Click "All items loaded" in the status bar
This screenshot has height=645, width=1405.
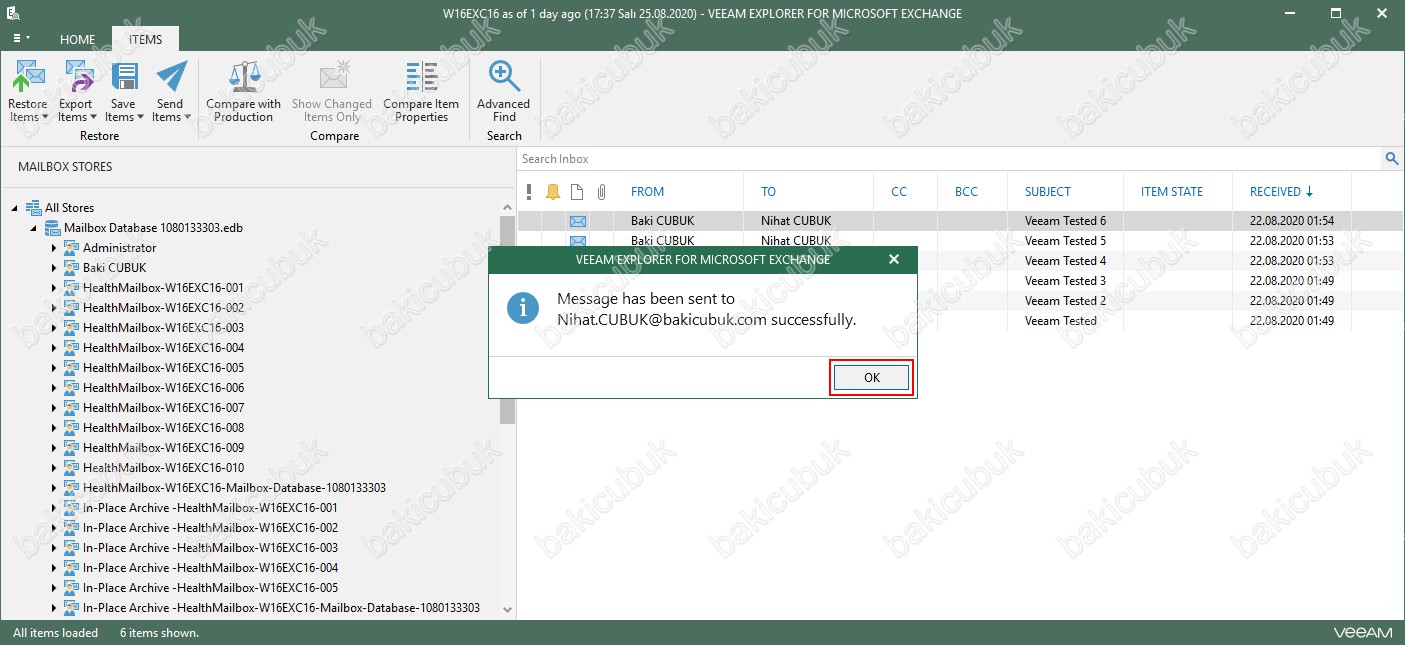coord(56,633)
